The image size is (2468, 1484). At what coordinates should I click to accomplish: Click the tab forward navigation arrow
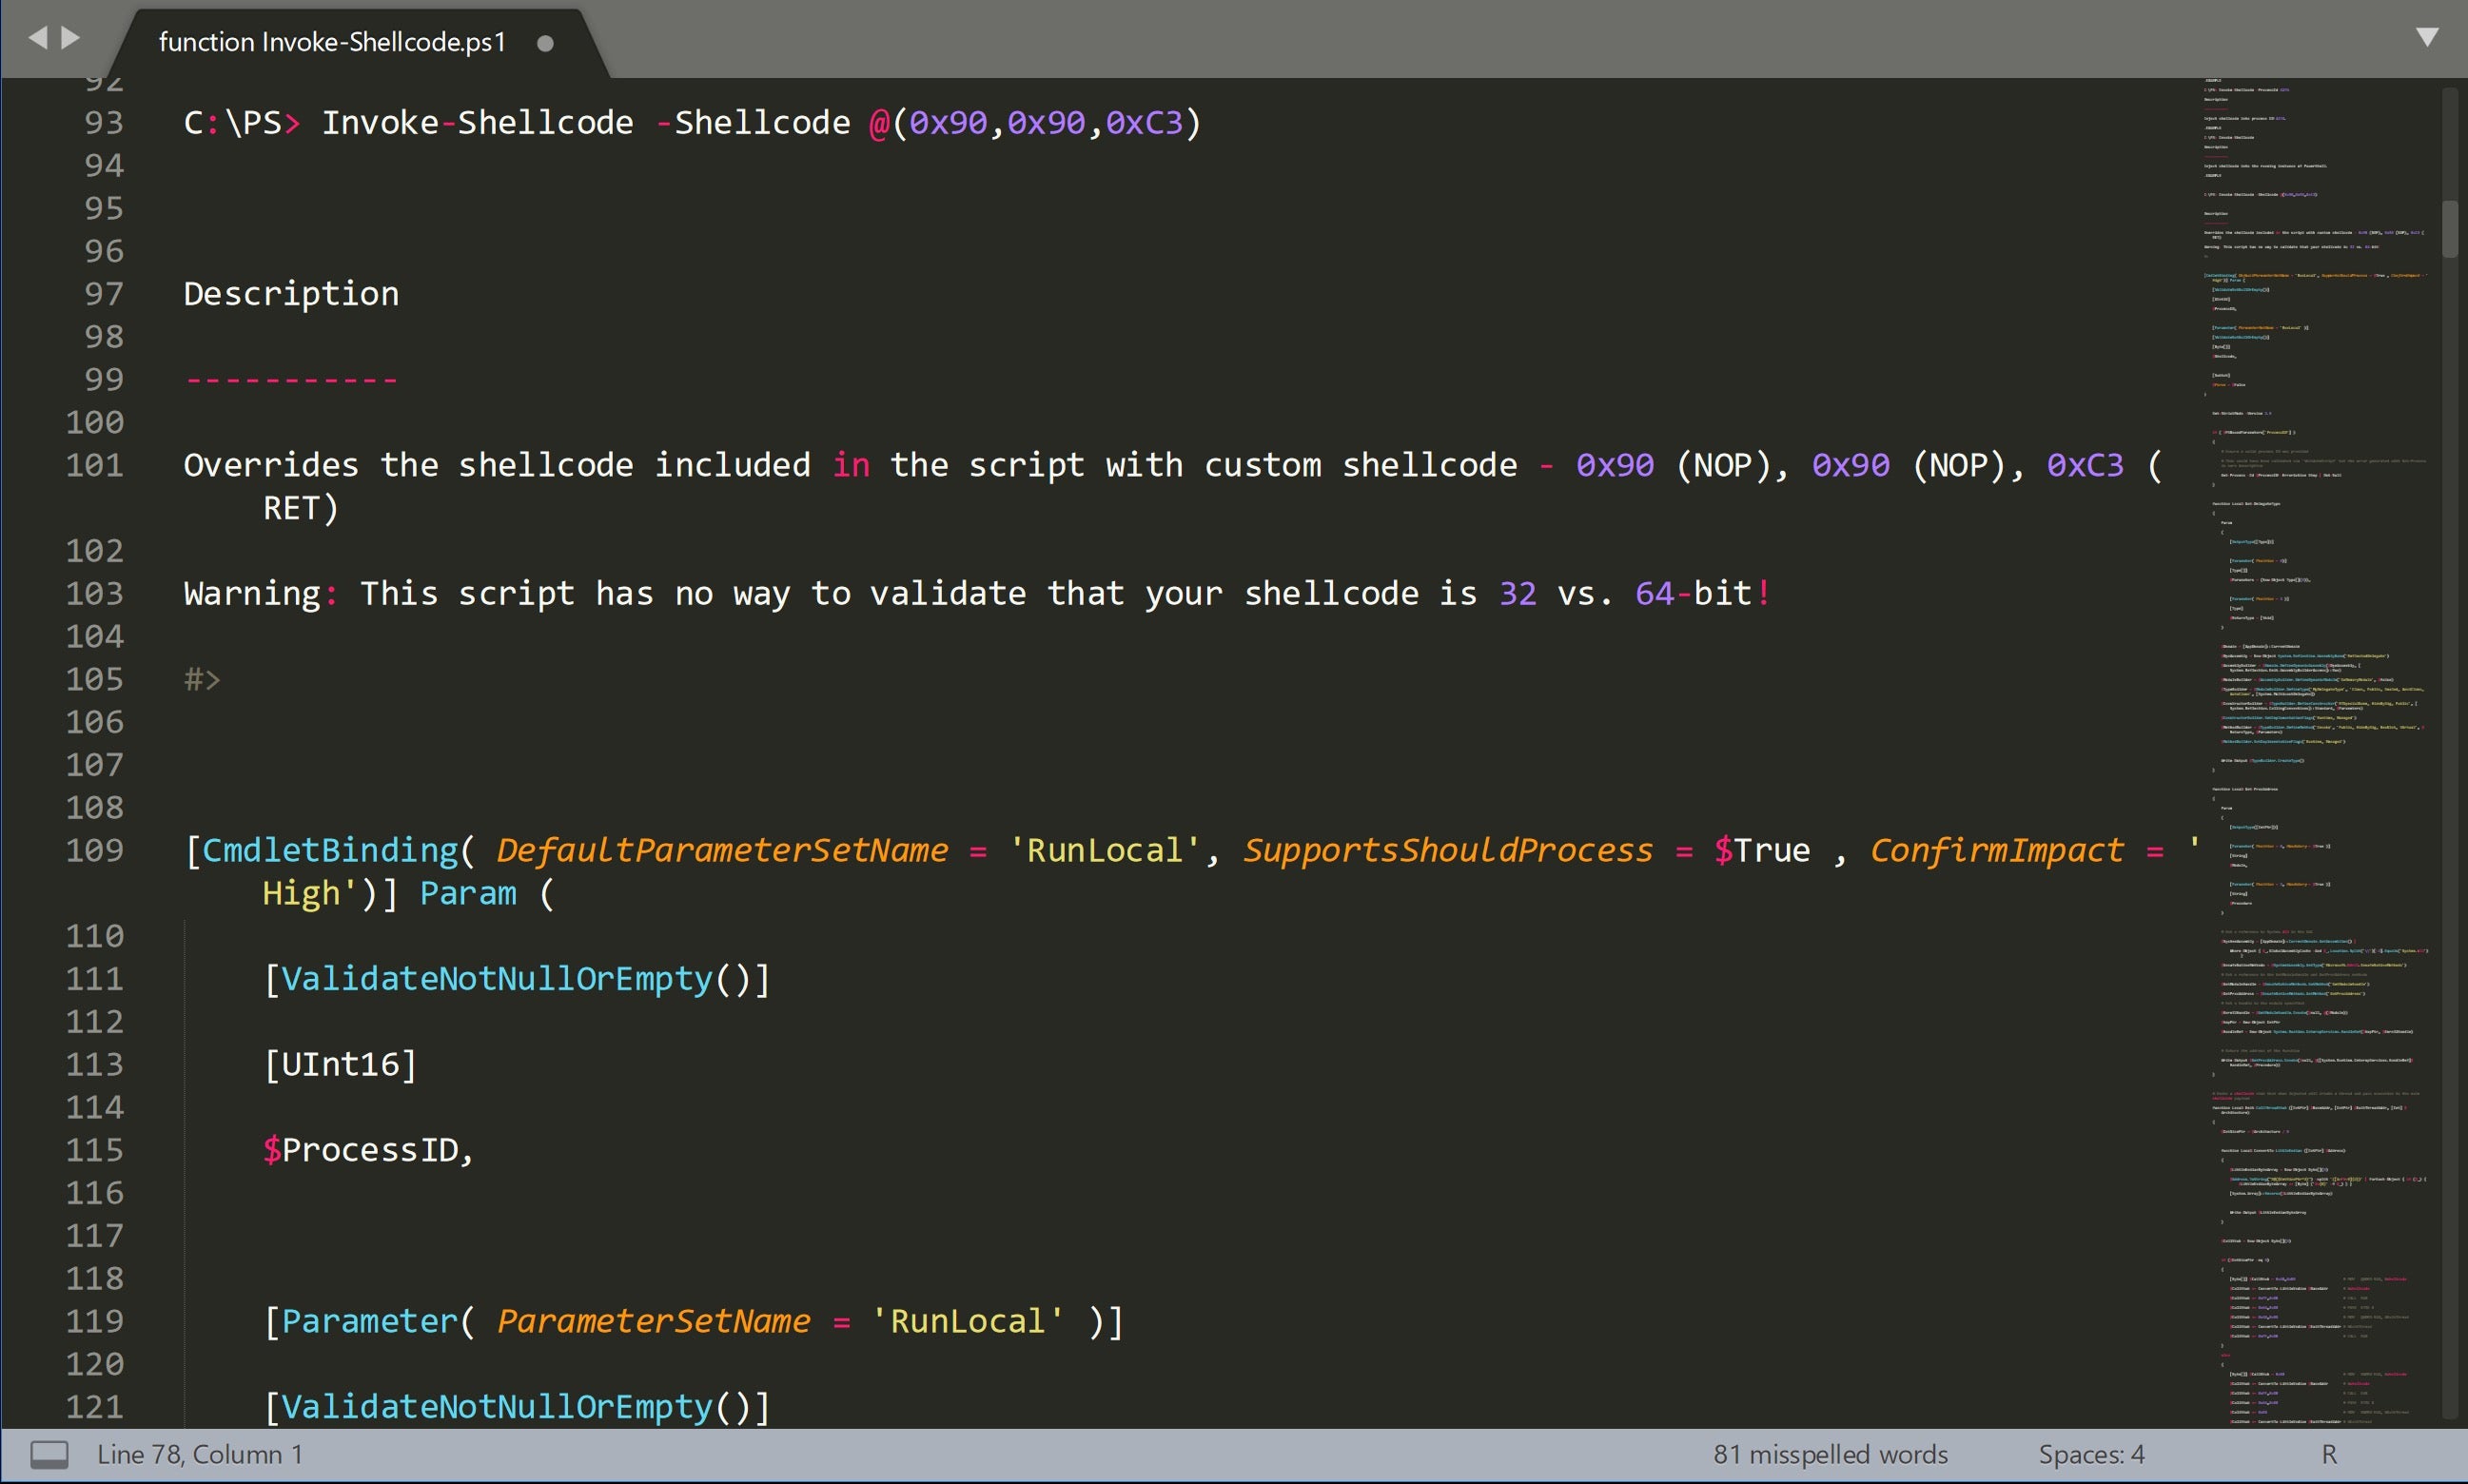pos(71,38)
